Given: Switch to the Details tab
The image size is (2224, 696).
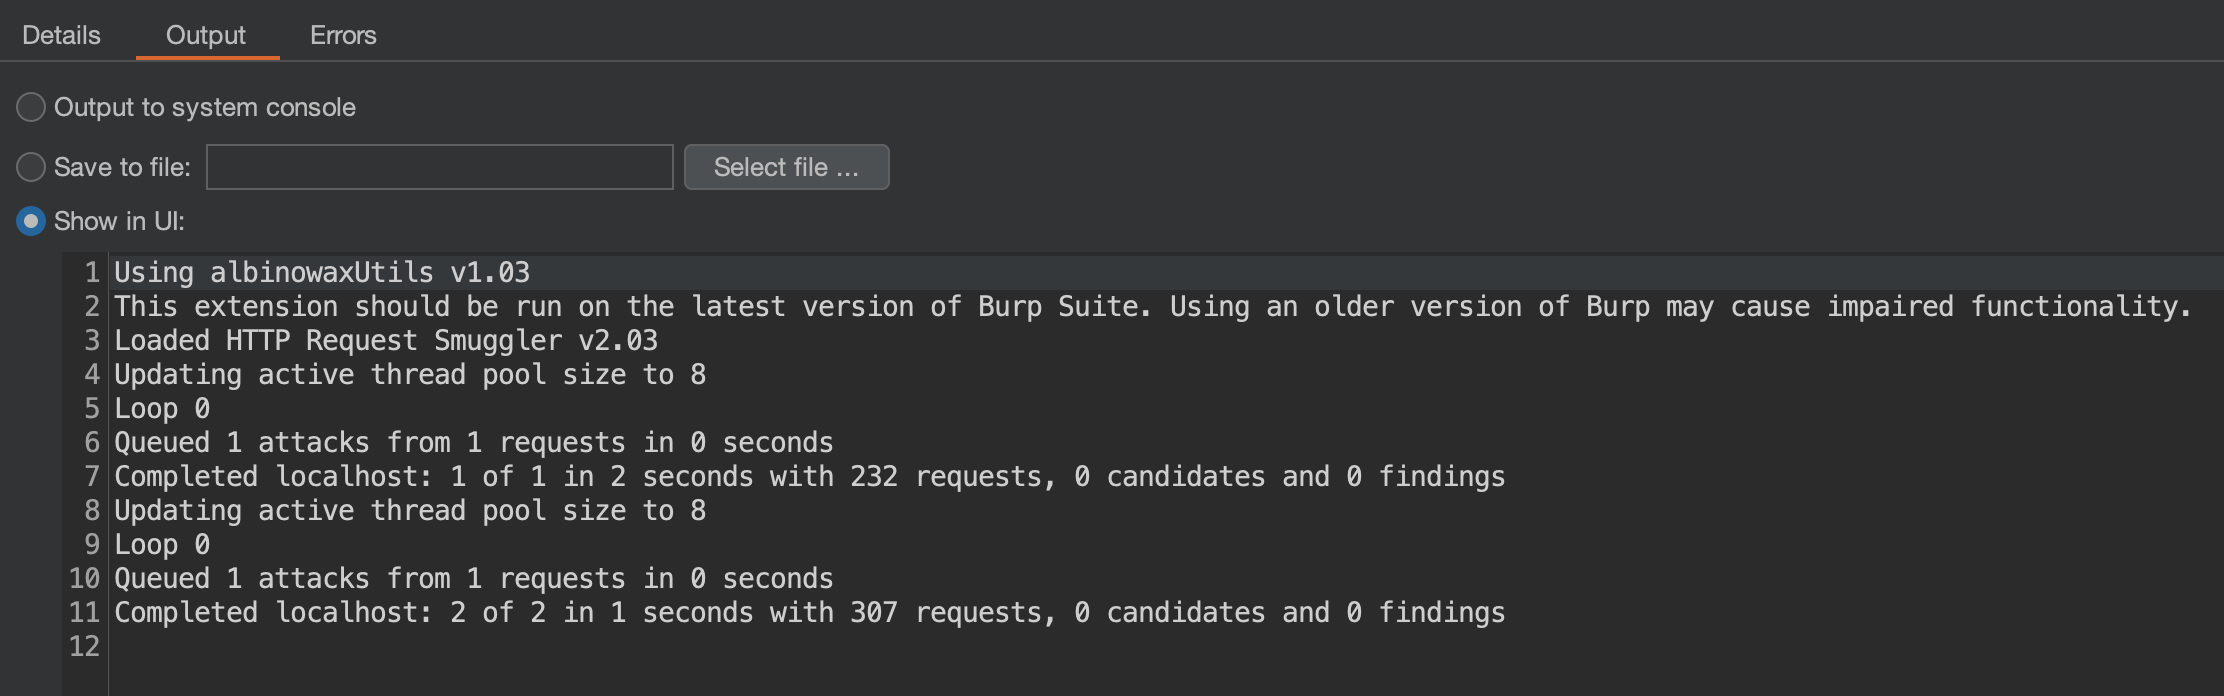Looking at the screenshot, I should pyautogui.click(x=61, y=35).
